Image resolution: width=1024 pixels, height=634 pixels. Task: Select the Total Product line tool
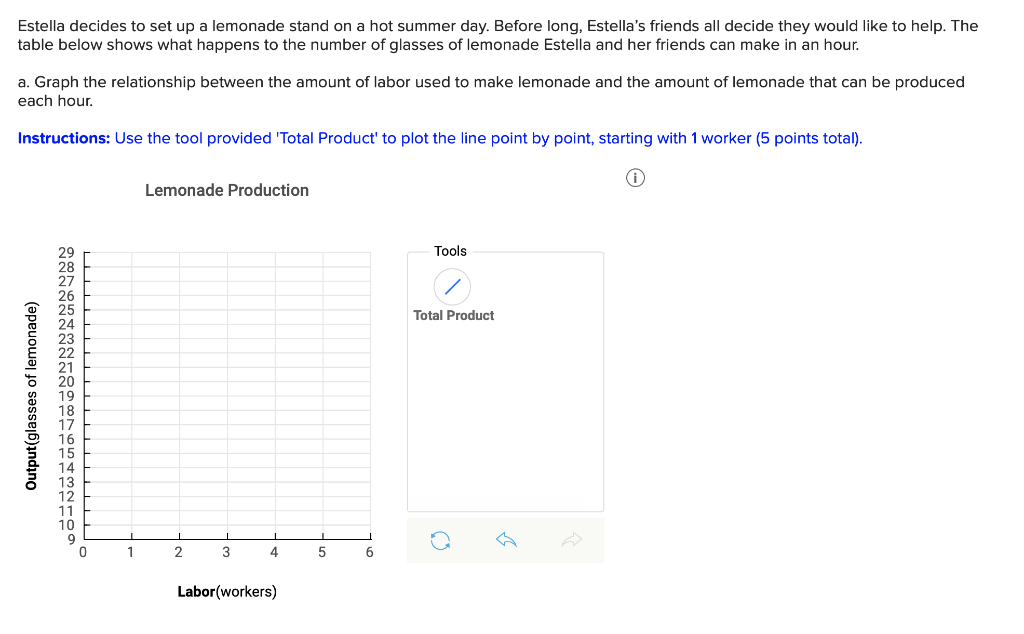point(452,287)
